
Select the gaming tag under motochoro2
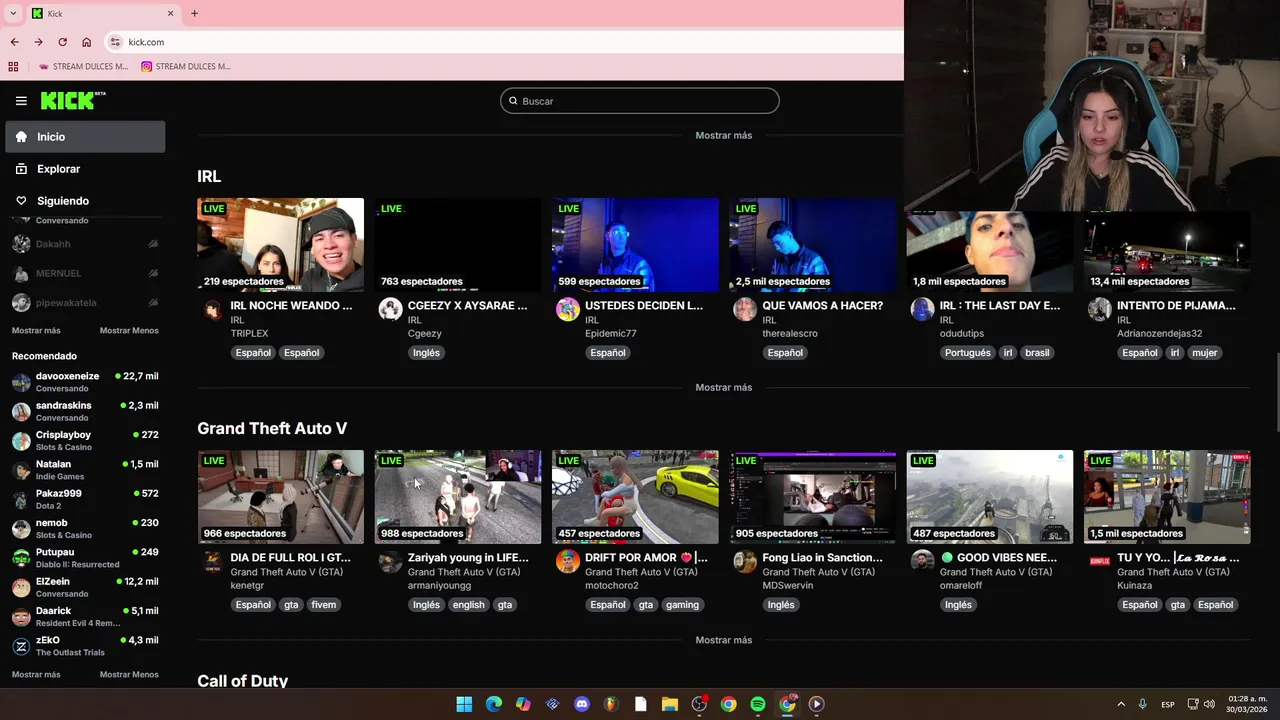[x=682, y=605]
